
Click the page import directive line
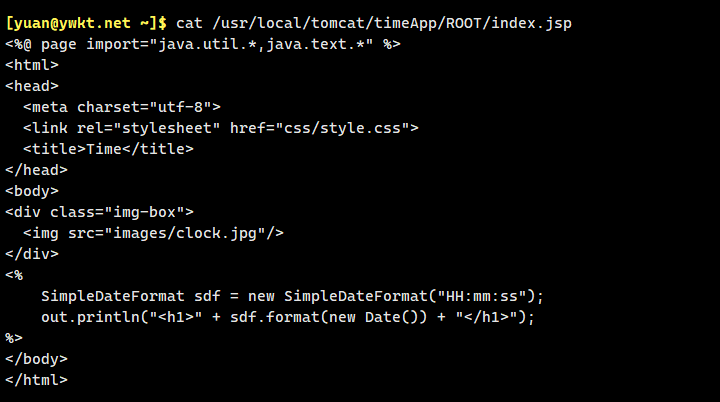point(203,44)
